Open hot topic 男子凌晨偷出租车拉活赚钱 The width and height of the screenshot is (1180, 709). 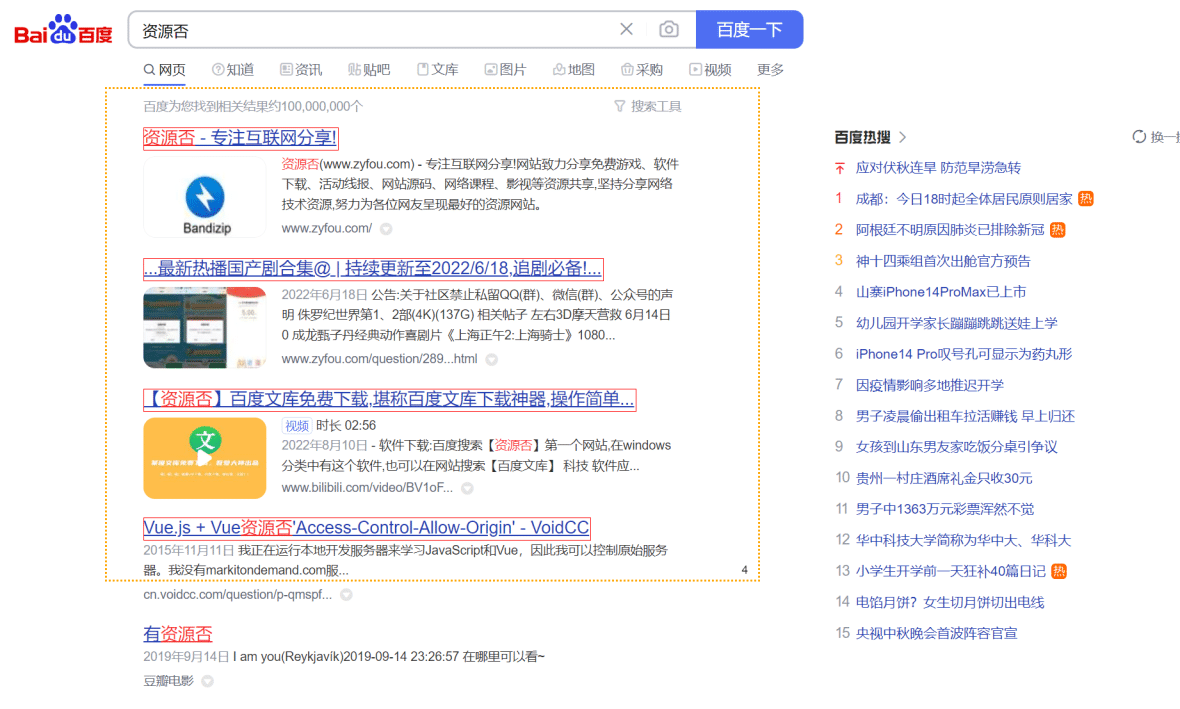click(965, 416)
